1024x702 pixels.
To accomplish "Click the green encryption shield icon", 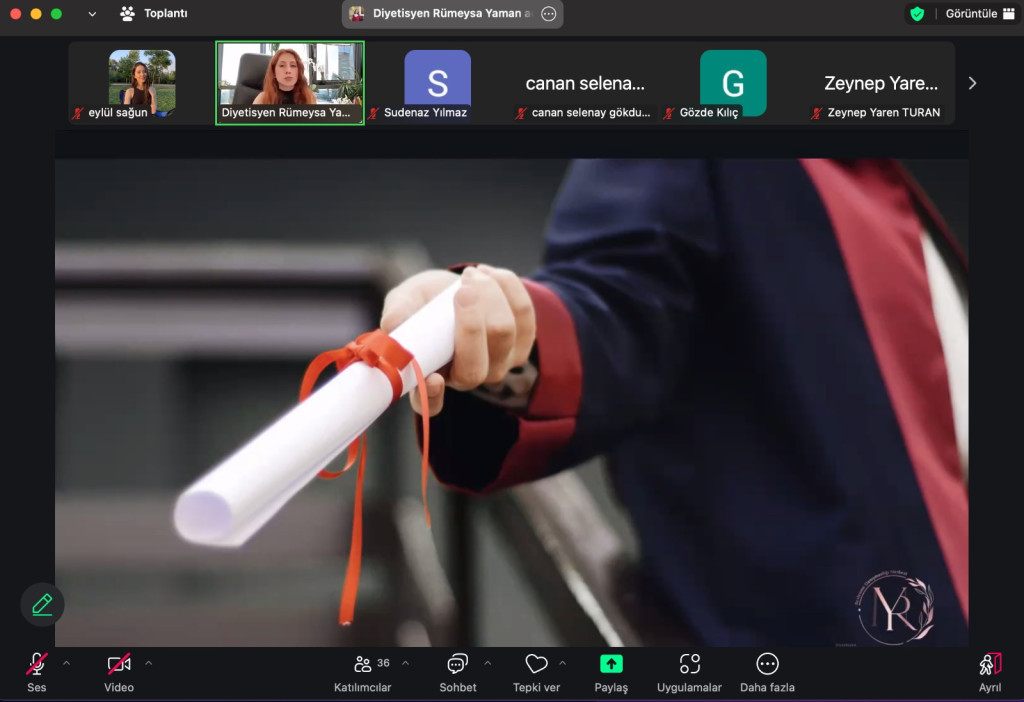I will (916, 14).
